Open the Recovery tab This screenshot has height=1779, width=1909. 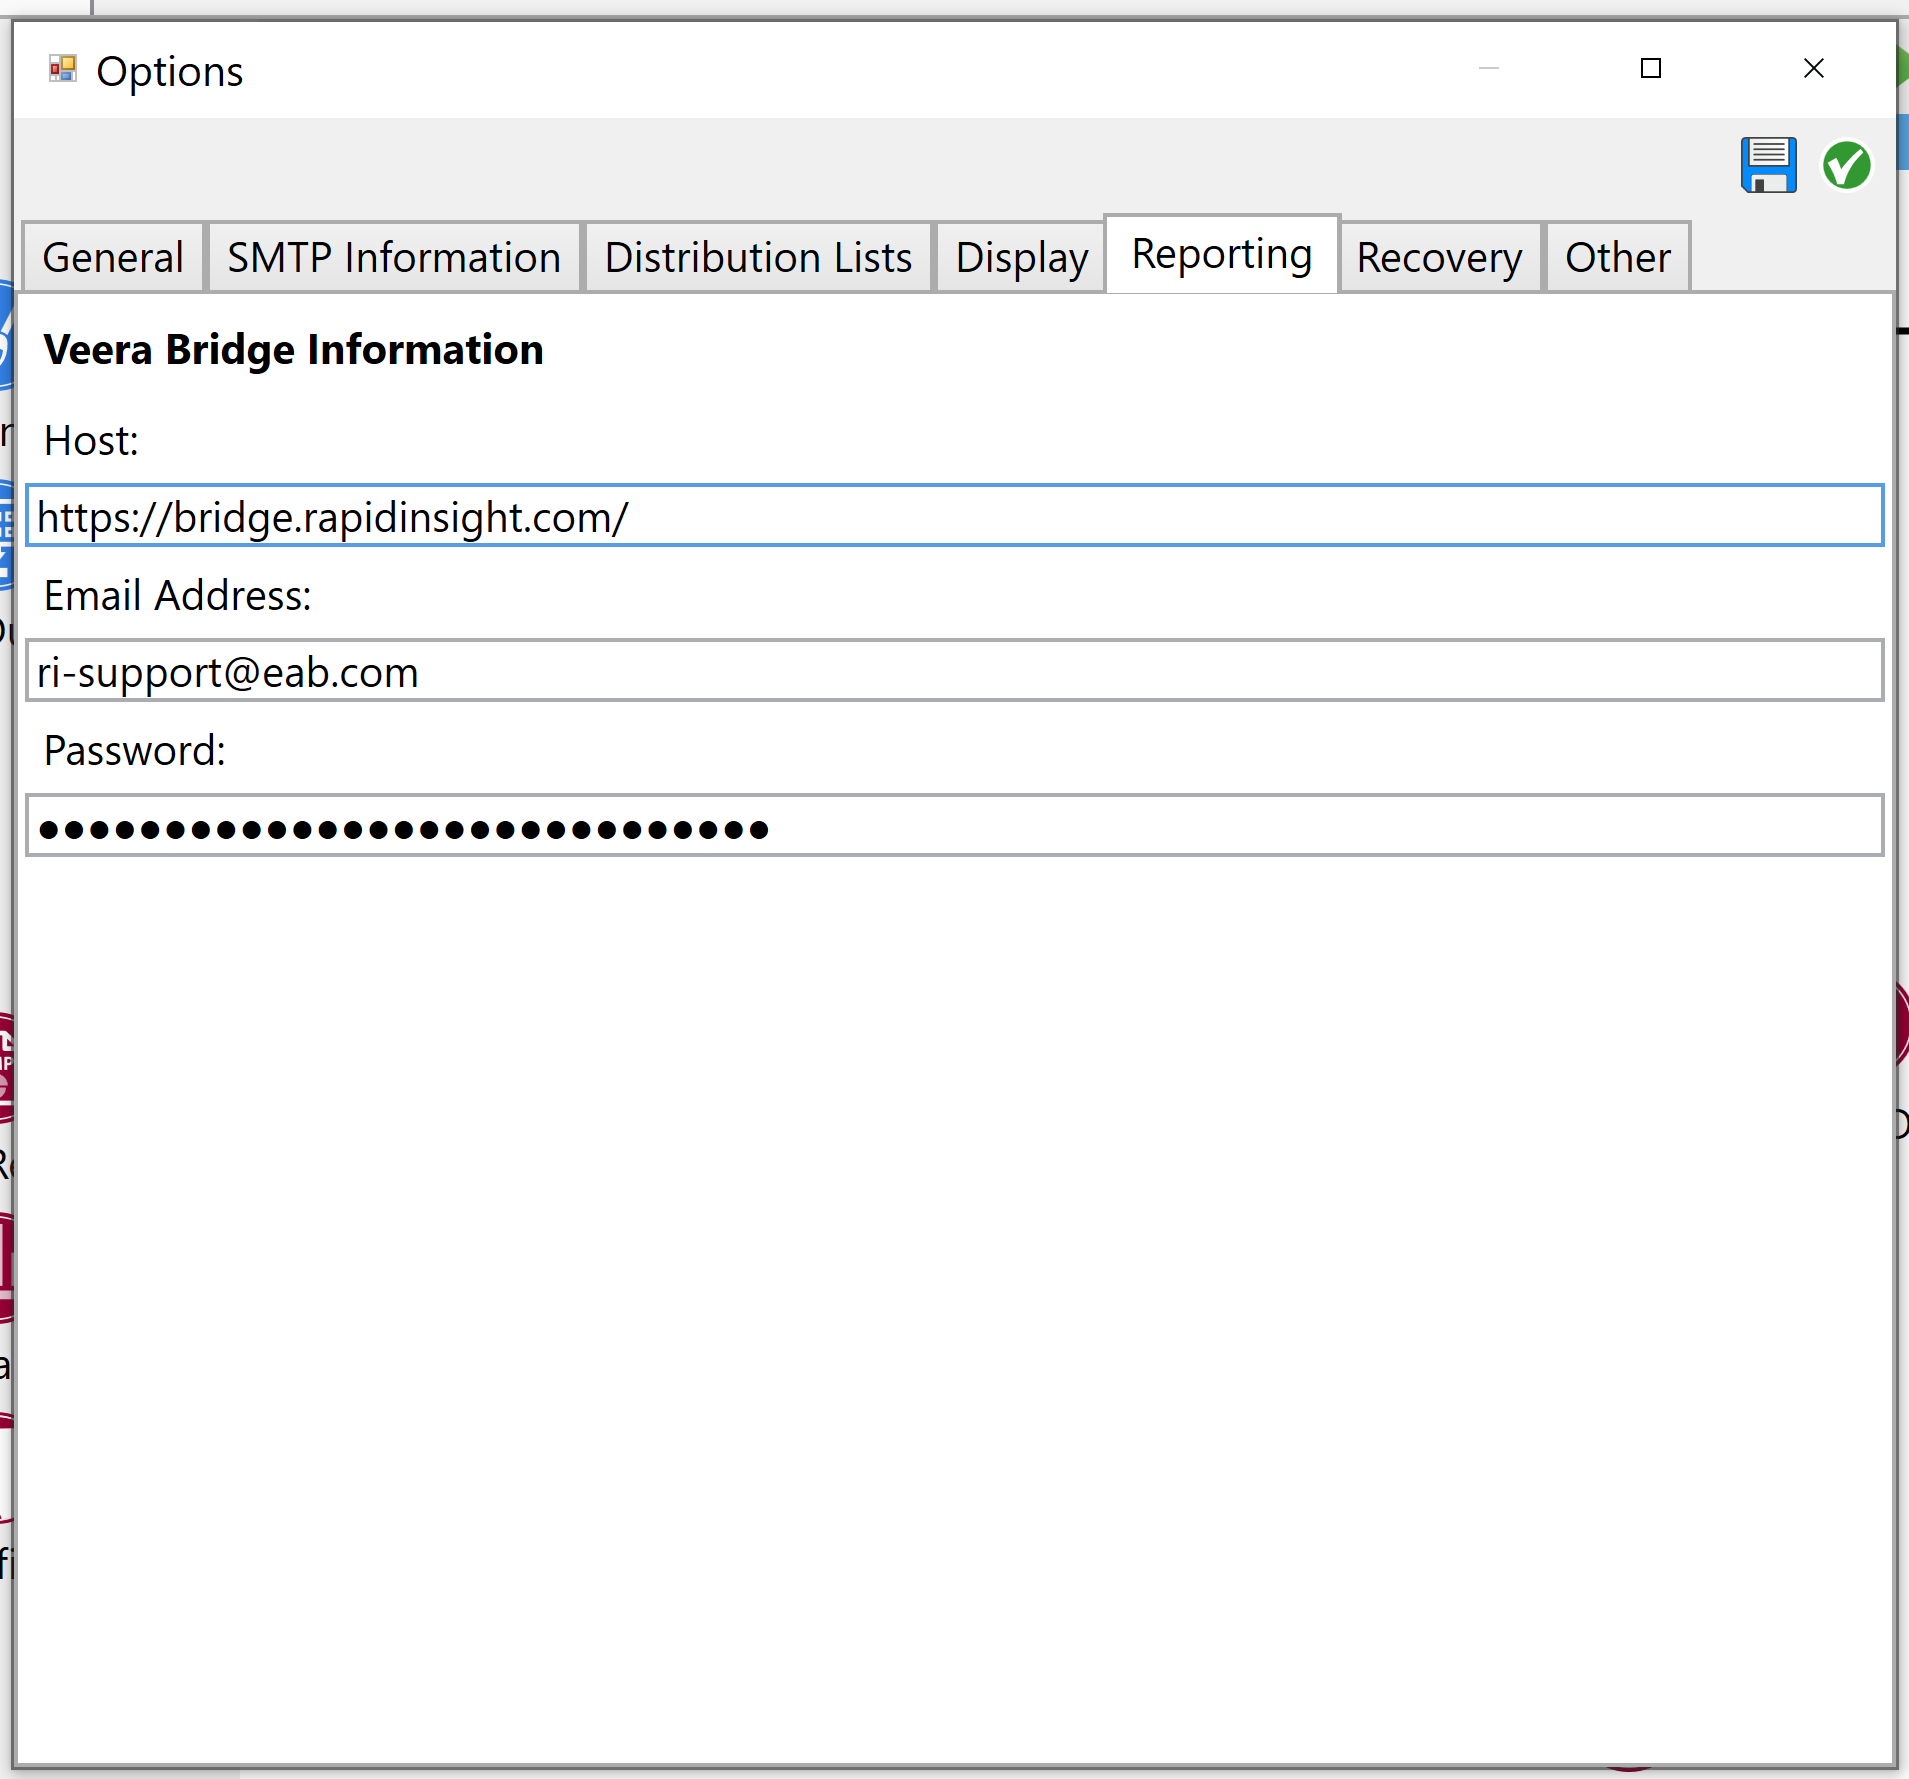point(1438,256)
